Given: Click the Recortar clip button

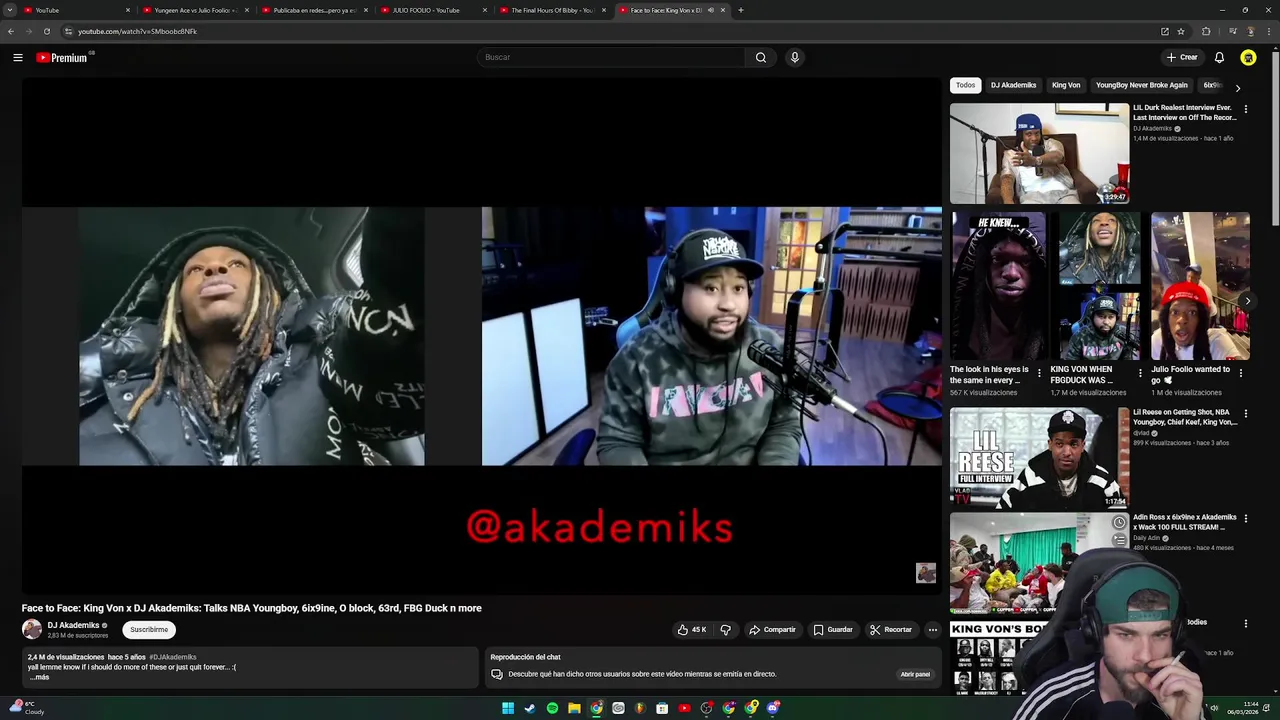Looking at the screenshot, I should point(891,630).
